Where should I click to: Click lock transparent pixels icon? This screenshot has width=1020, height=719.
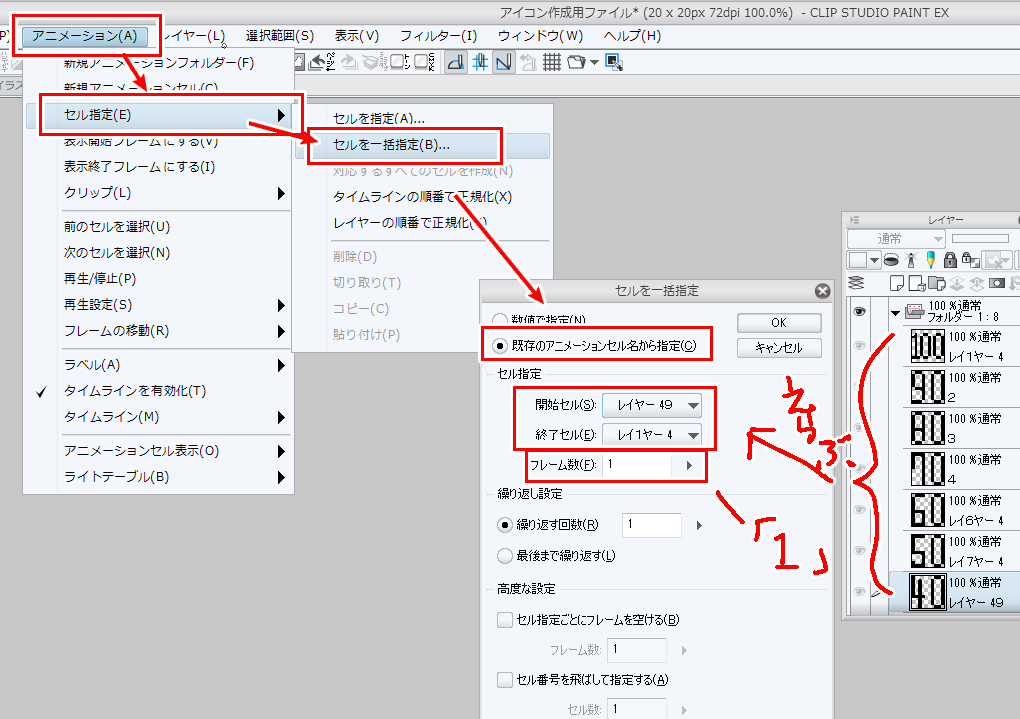(x=971, y=260)
